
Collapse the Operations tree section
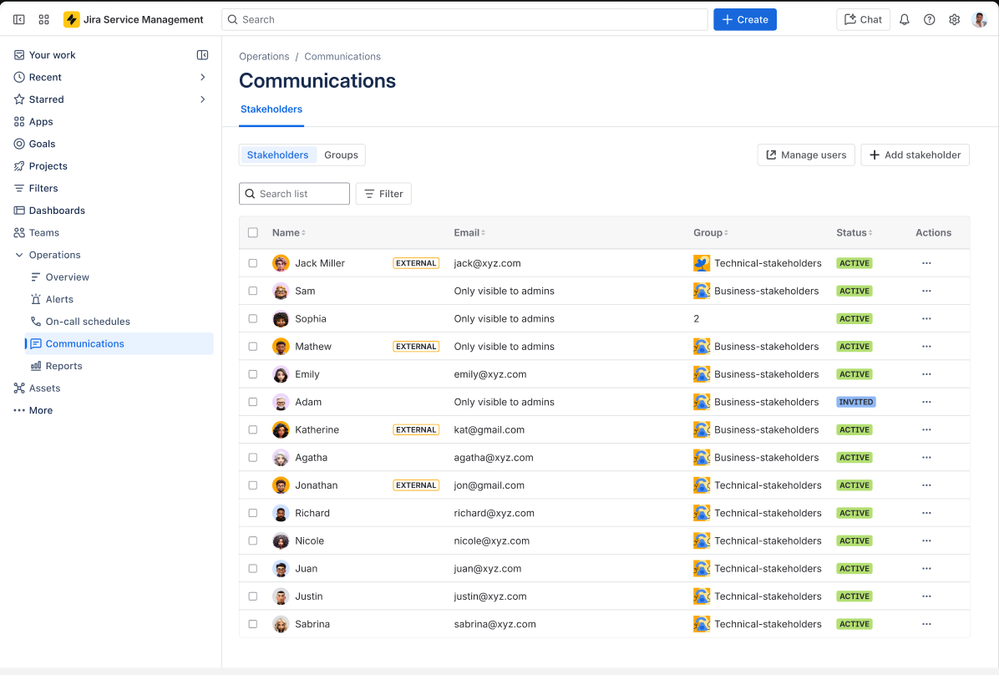tap(19, 255)
